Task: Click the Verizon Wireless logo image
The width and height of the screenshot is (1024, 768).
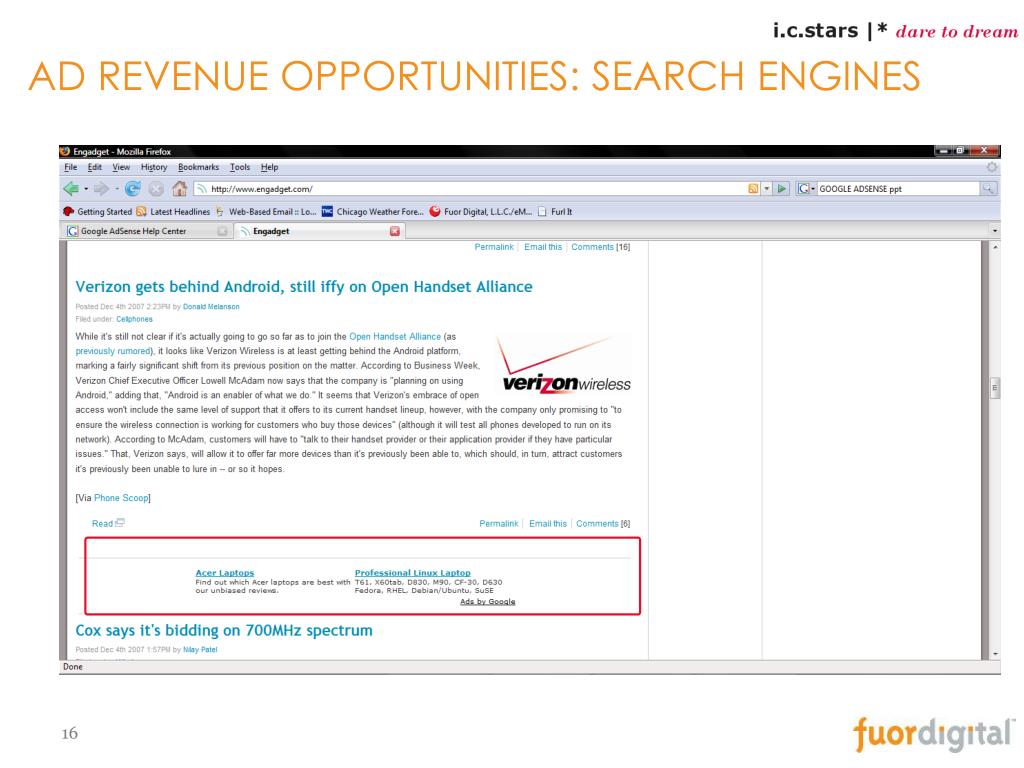Action: tap(563, 366)
